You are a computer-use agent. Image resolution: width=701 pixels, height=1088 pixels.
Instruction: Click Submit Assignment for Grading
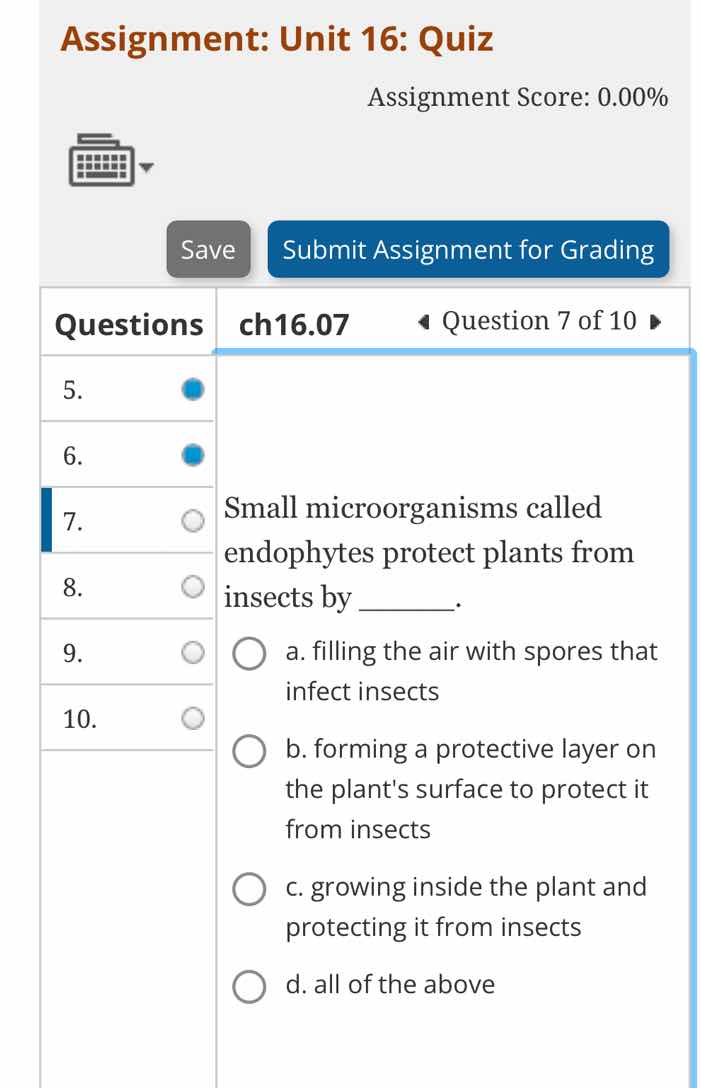pyautogui.click(x=468, y=250)
